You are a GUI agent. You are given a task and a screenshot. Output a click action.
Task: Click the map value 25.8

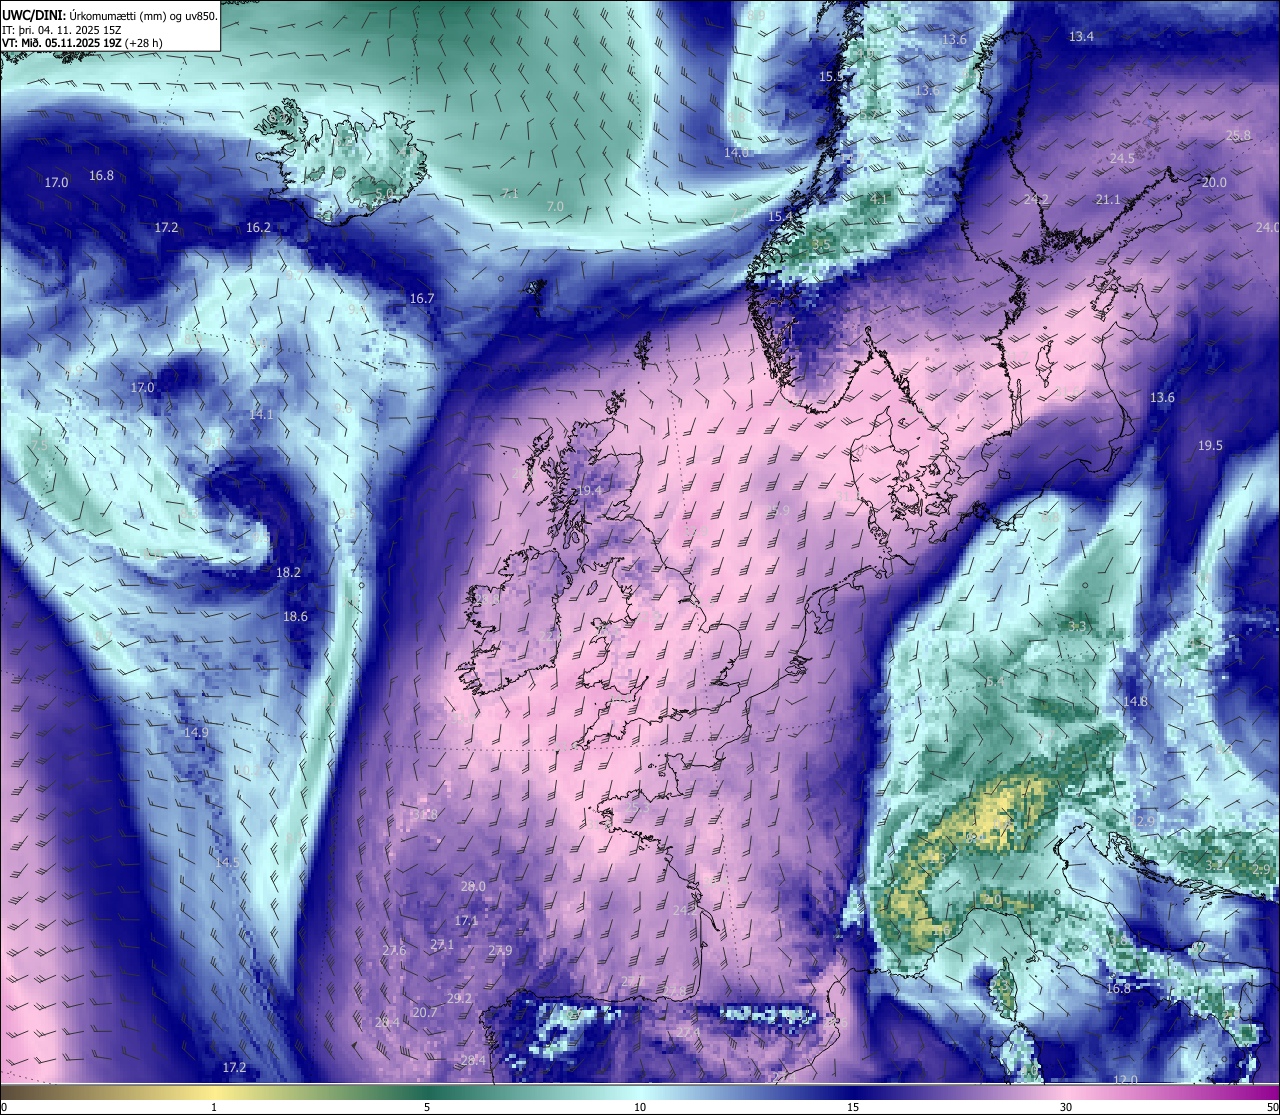click(x=1238, y=136)
